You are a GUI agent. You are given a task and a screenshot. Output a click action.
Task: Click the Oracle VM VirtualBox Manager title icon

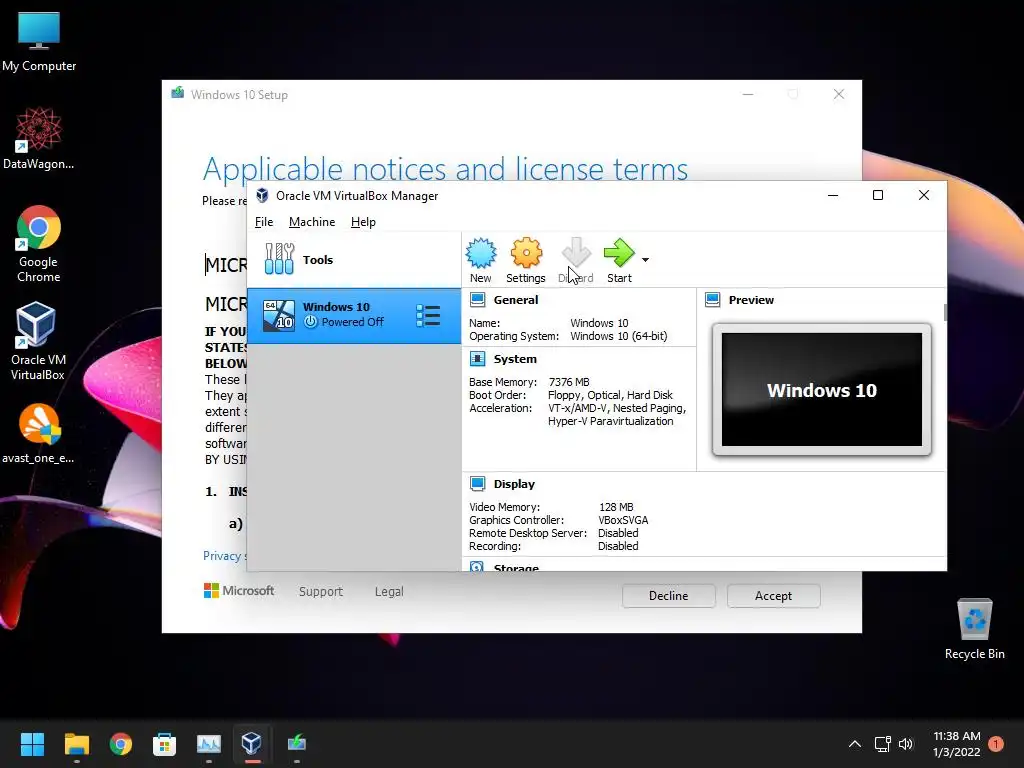tap(262, 195)
